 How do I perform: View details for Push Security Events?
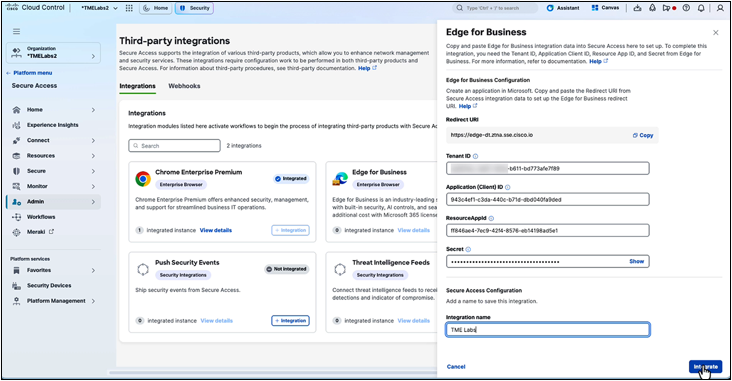point(217,321)
